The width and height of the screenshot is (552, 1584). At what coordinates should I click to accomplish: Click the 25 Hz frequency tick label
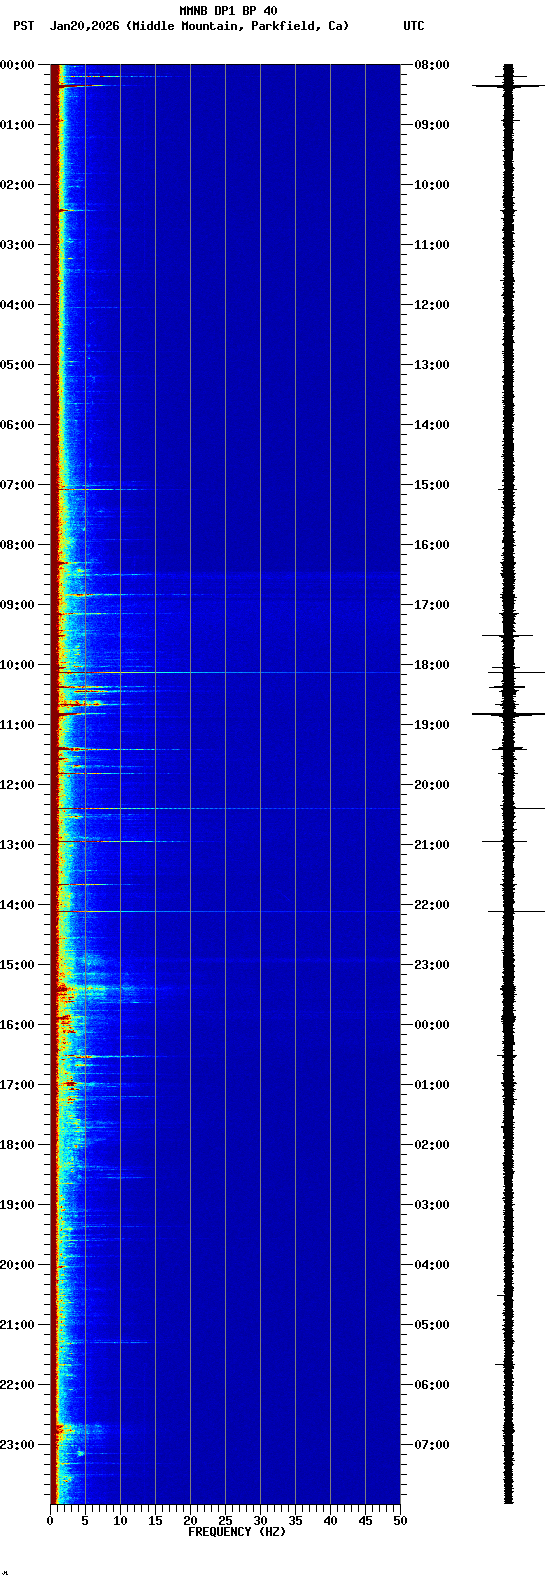click(x=225, y=1521)
